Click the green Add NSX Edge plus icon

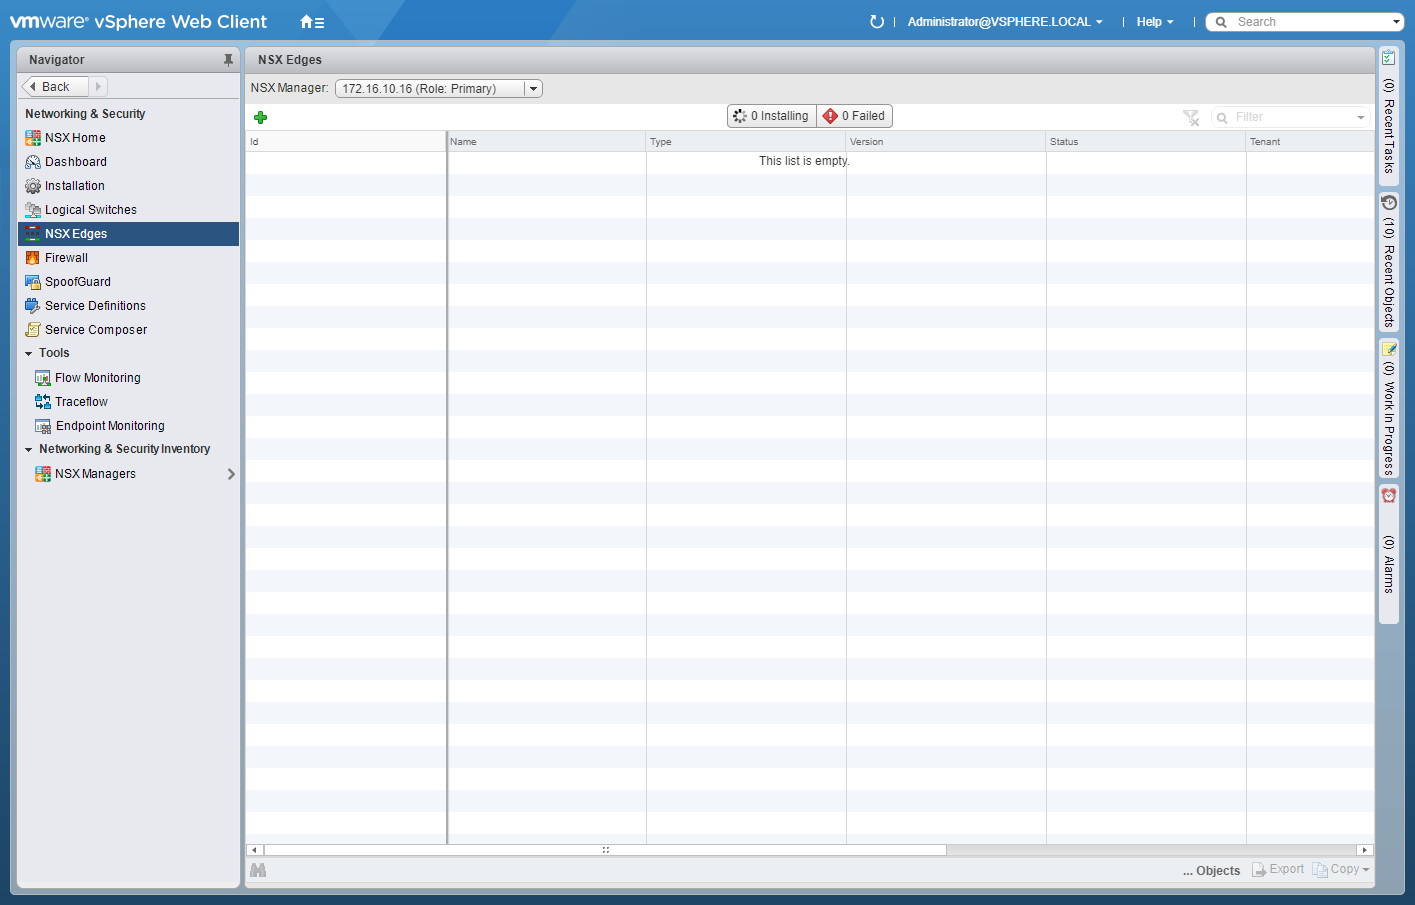261,117
